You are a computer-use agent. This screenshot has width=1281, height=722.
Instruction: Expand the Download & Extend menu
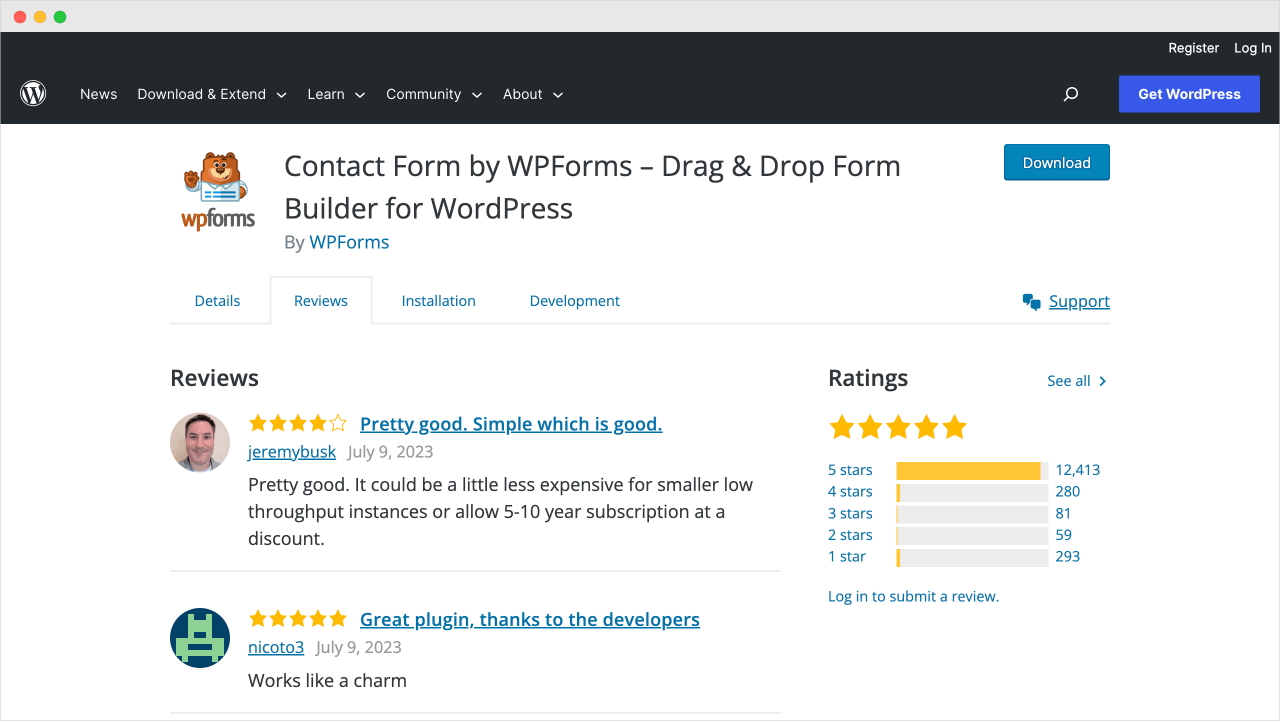pos(212,94)
